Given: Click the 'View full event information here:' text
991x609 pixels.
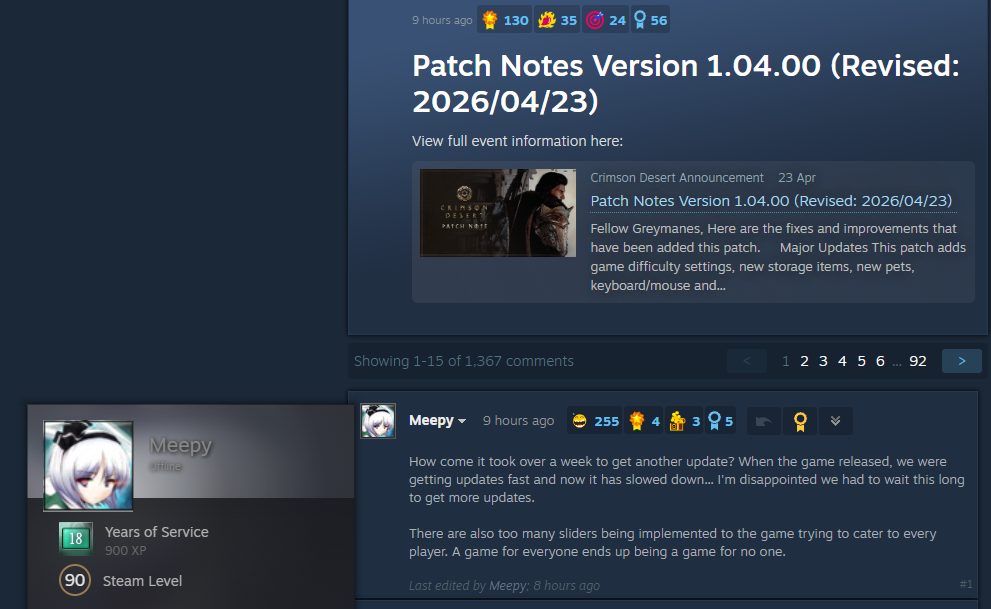Looking at the screenshot, I should point(518,141).
